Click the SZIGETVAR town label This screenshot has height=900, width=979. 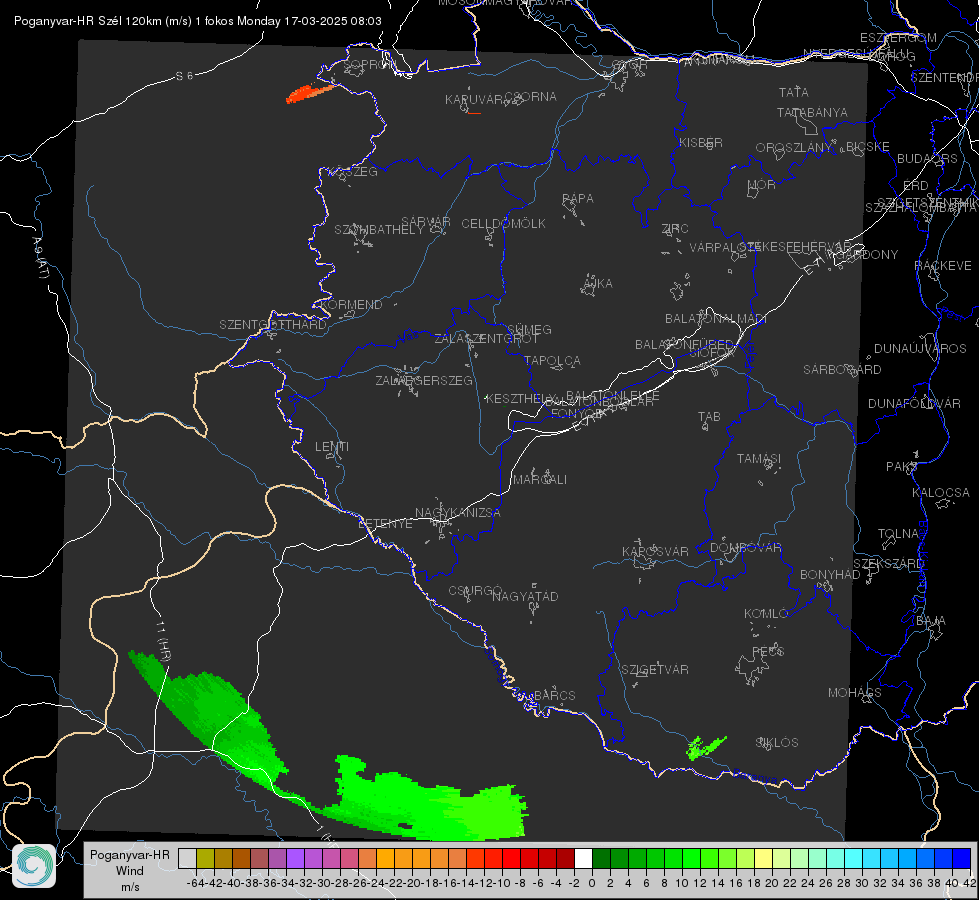[655, 670]
